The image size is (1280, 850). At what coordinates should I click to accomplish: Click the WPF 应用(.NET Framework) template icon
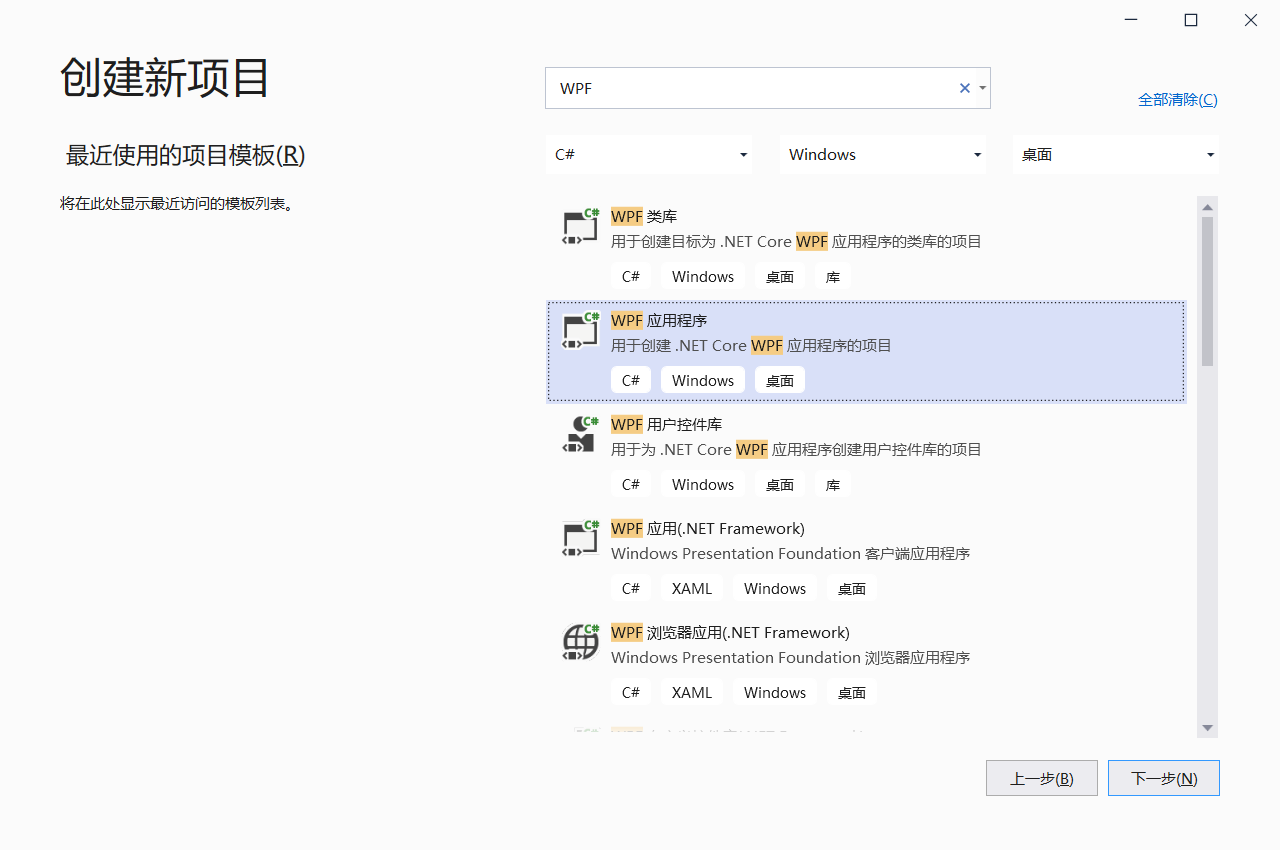pos(580,539)
